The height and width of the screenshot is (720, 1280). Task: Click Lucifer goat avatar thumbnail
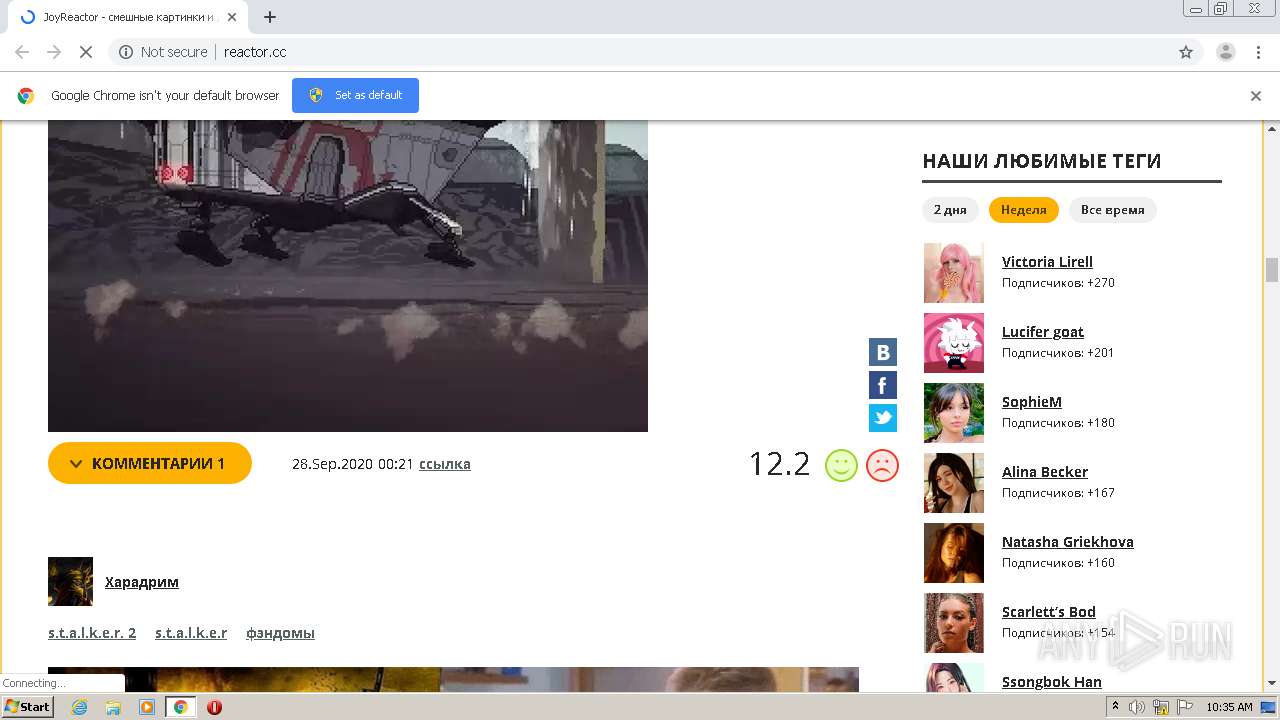pyautogui.click(x=954, y=343)
